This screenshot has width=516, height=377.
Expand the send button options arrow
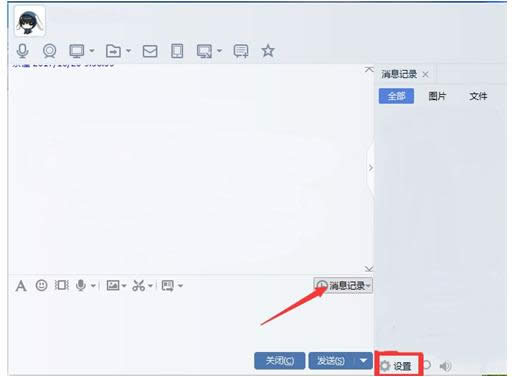coord(363,360)
